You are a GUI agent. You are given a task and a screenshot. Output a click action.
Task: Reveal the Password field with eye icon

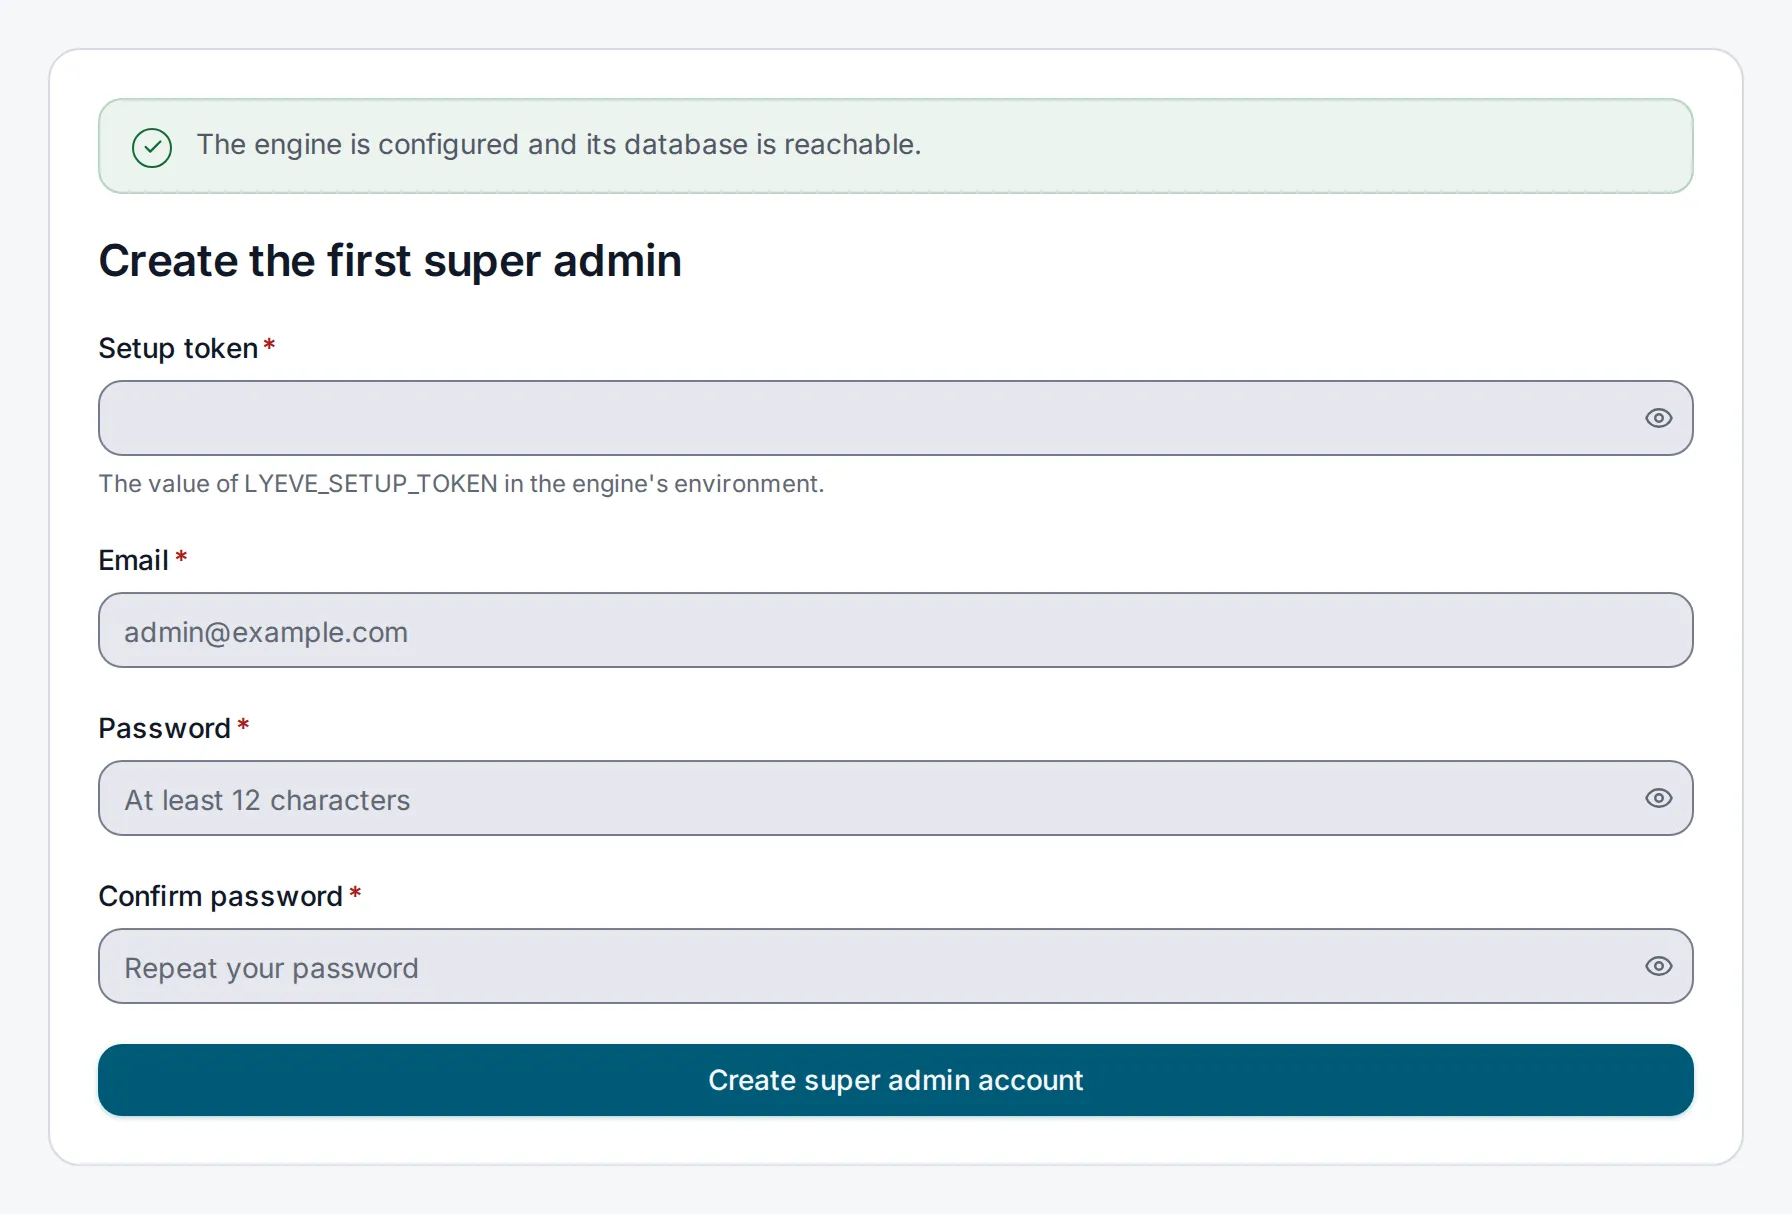(x=1658, y=798)
